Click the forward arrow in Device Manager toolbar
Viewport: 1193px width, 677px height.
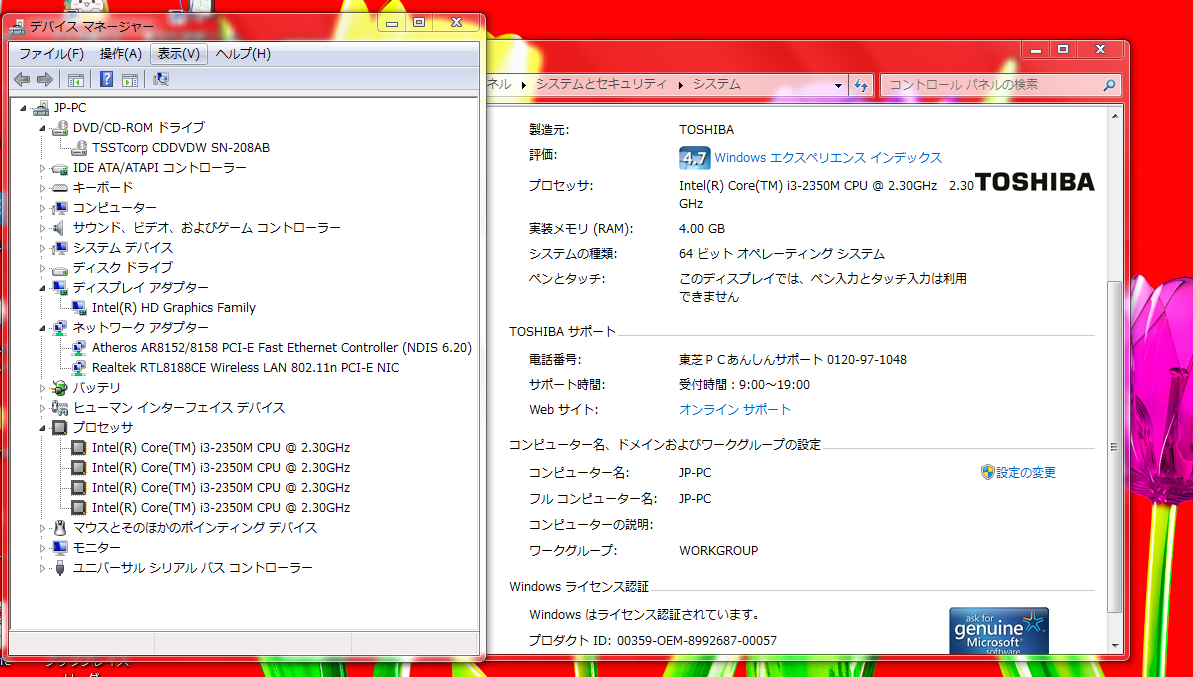[x=45, y=79]
